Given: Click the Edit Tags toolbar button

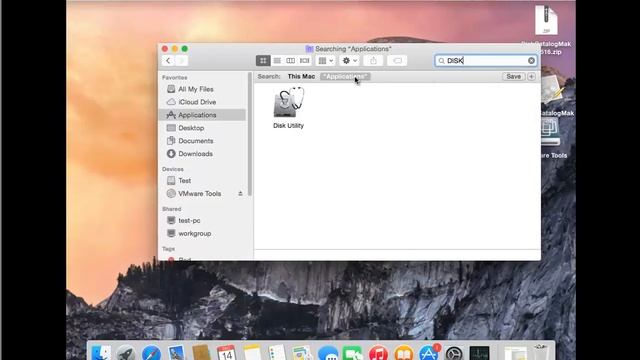Looking at the screenshot, I should pyautogui.click(x=397, y=61).
